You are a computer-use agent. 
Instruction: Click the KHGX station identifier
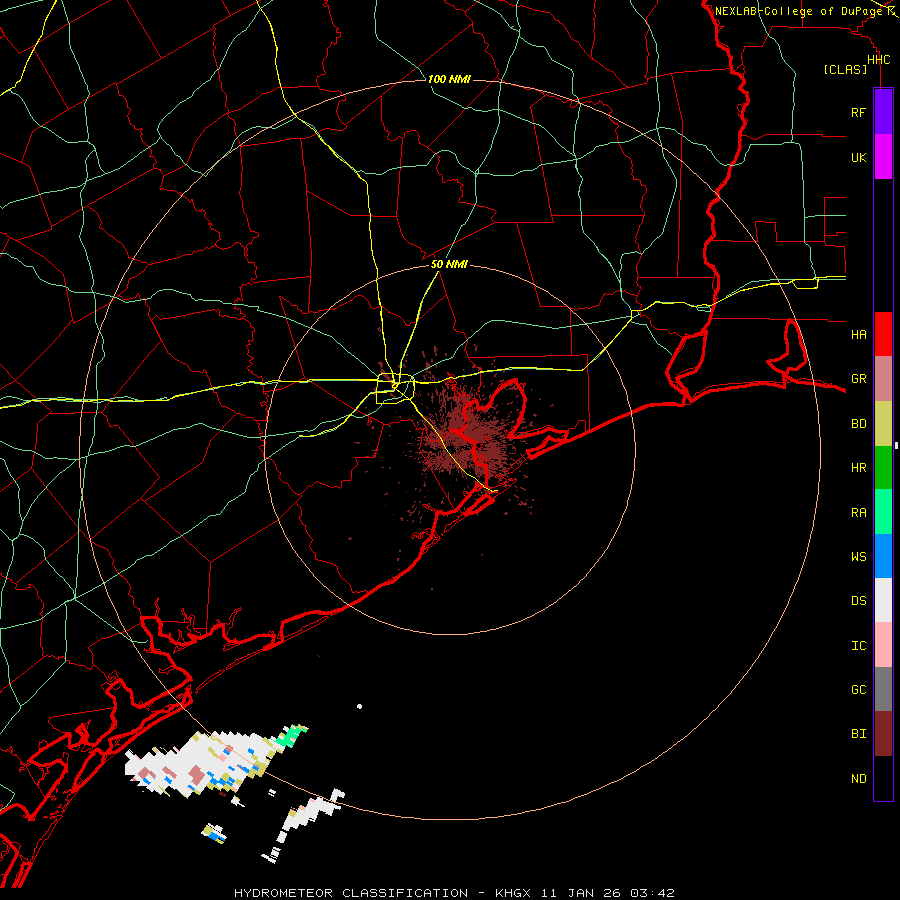513,893
